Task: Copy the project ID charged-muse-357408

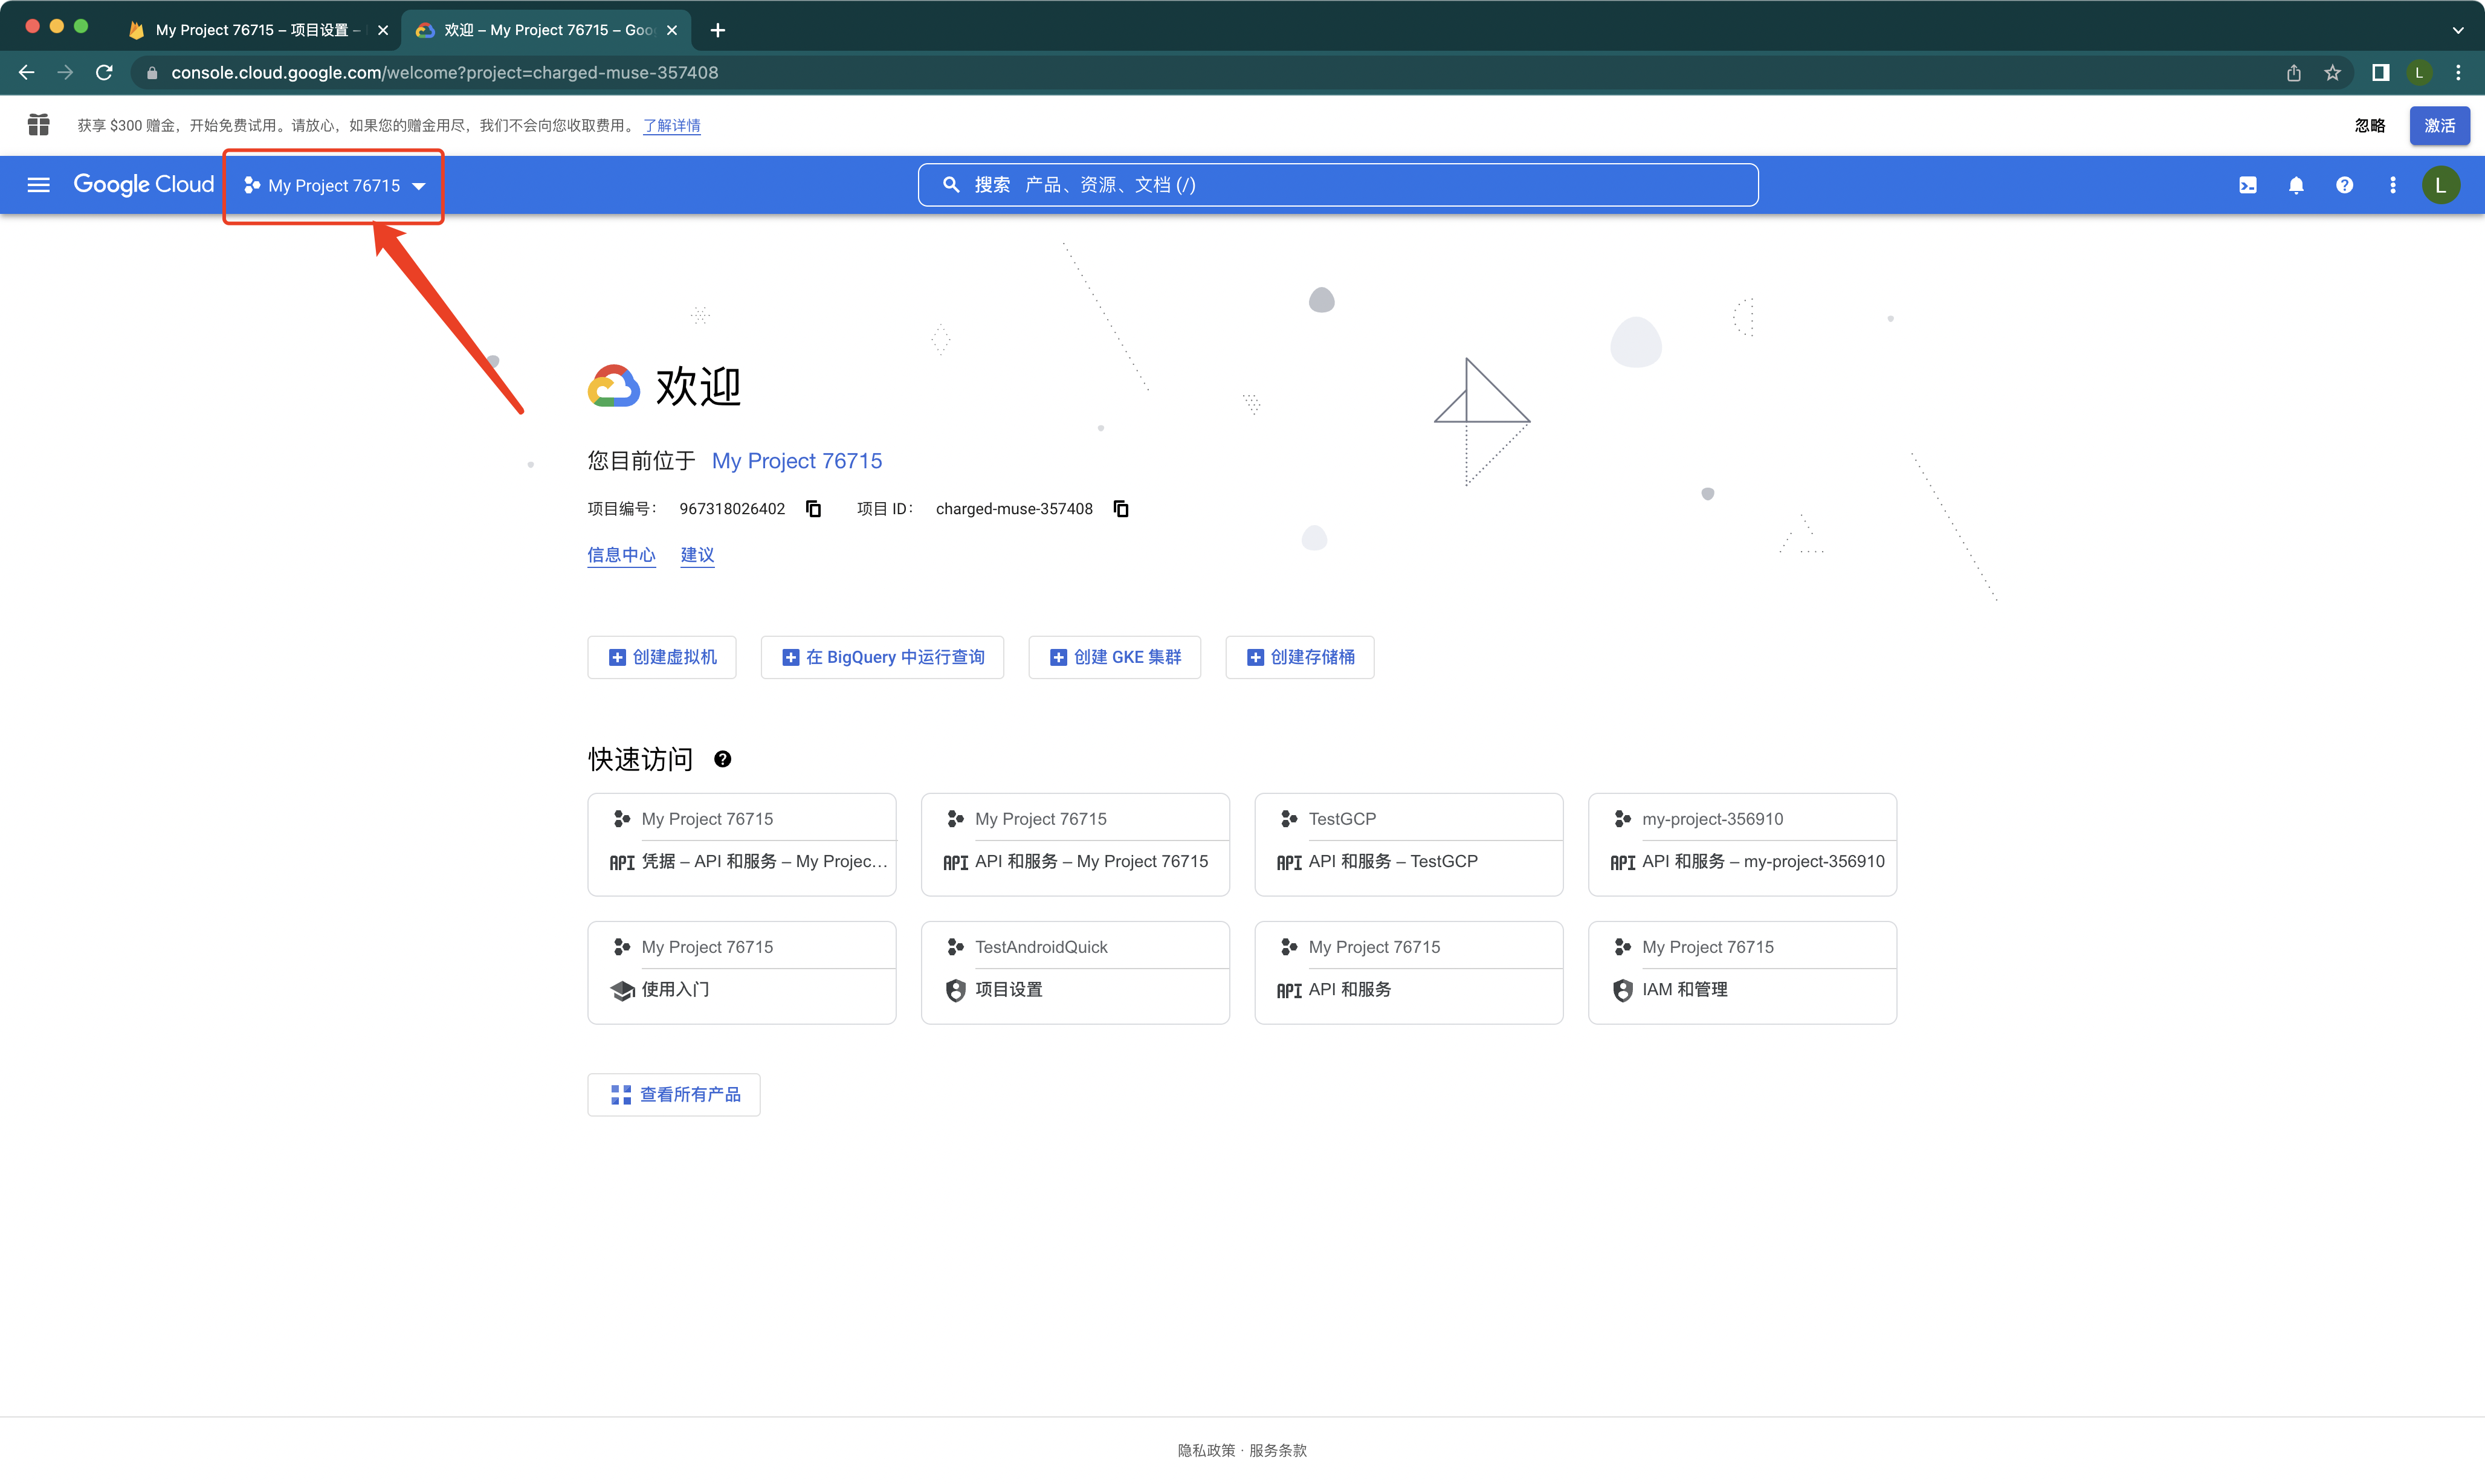Action: pyautogui.click(x=1121, y=509)
